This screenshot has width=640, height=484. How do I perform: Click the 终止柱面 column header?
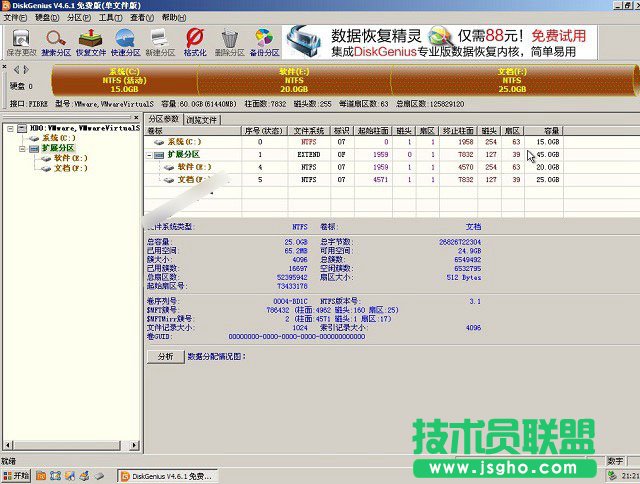pyautogui.click(x=458, y=131)
